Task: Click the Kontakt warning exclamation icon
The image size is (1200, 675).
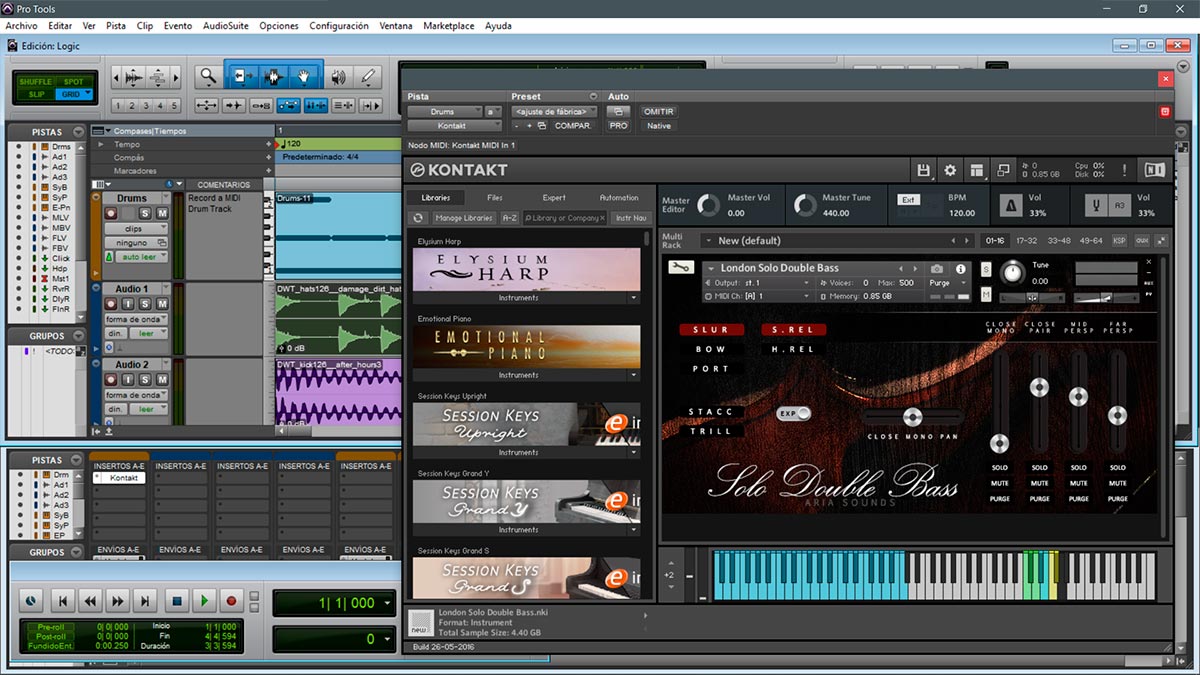Action: coord(1124,171)
